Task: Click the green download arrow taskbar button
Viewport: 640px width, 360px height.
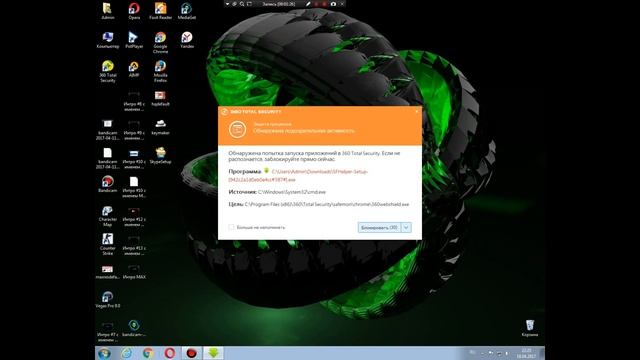Action: (213, 353)
